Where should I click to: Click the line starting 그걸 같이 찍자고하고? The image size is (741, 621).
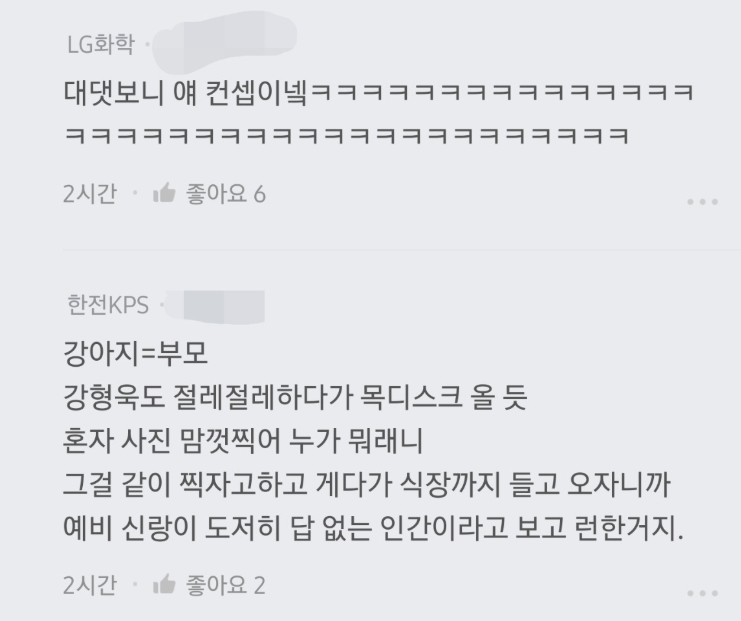point(367,484)
